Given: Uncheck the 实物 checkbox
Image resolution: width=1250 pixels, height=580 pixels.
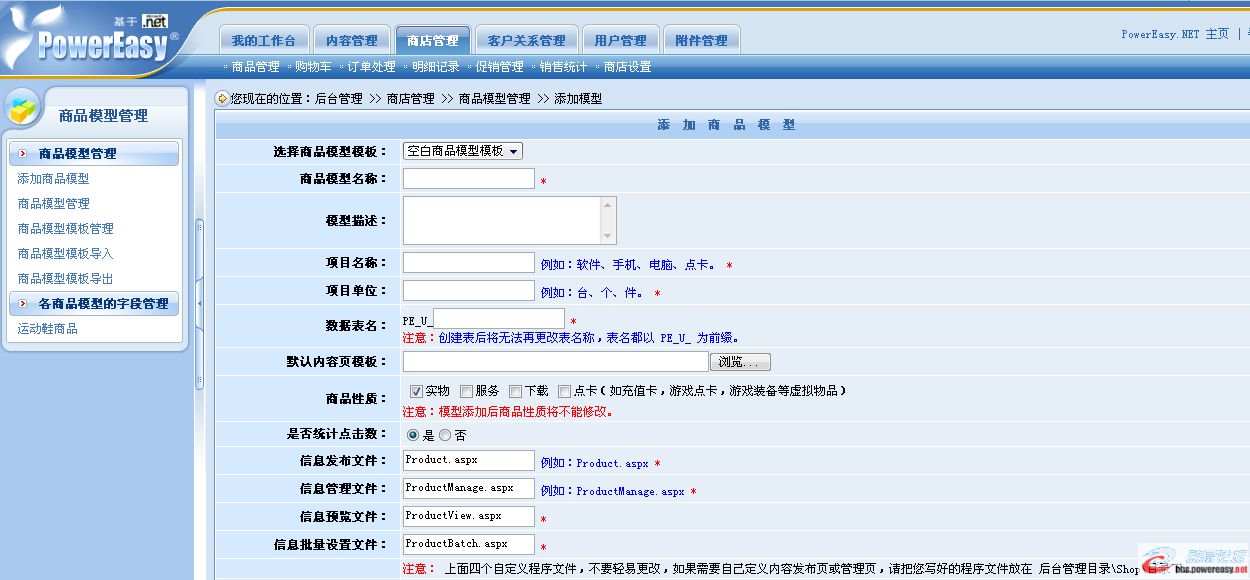Looking at the screenshot, I should pos(416,391).
